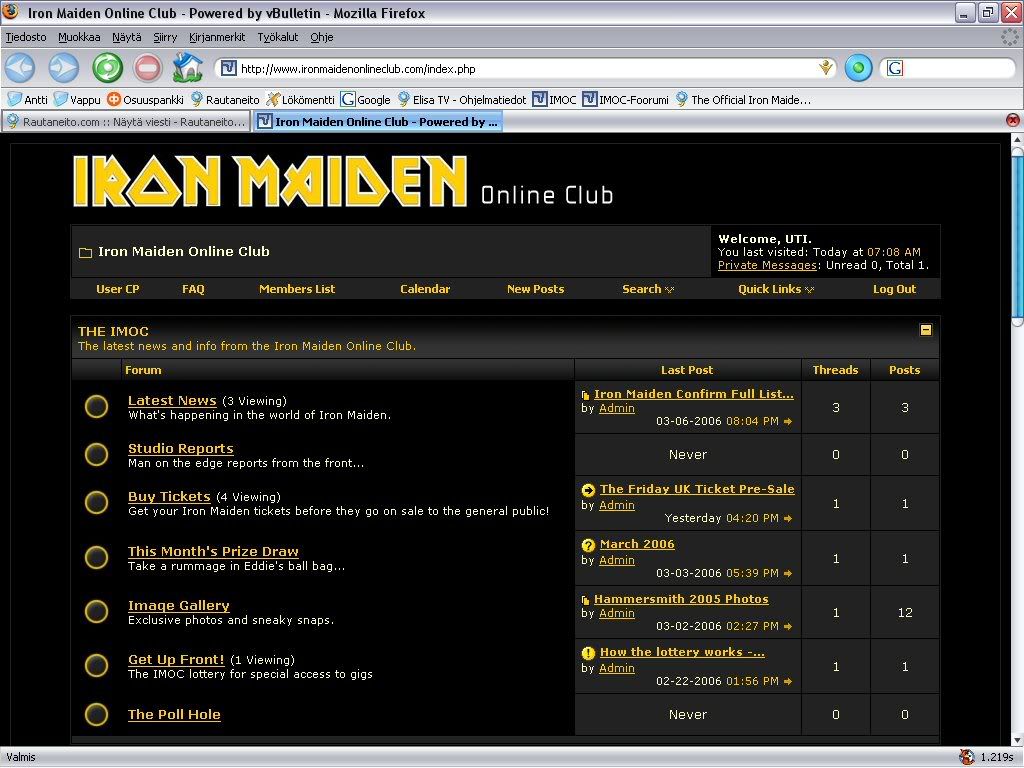This screenshot has width=1024, height=768.
Task: Close the current tab with the red X
Action: coord(1012,120)
